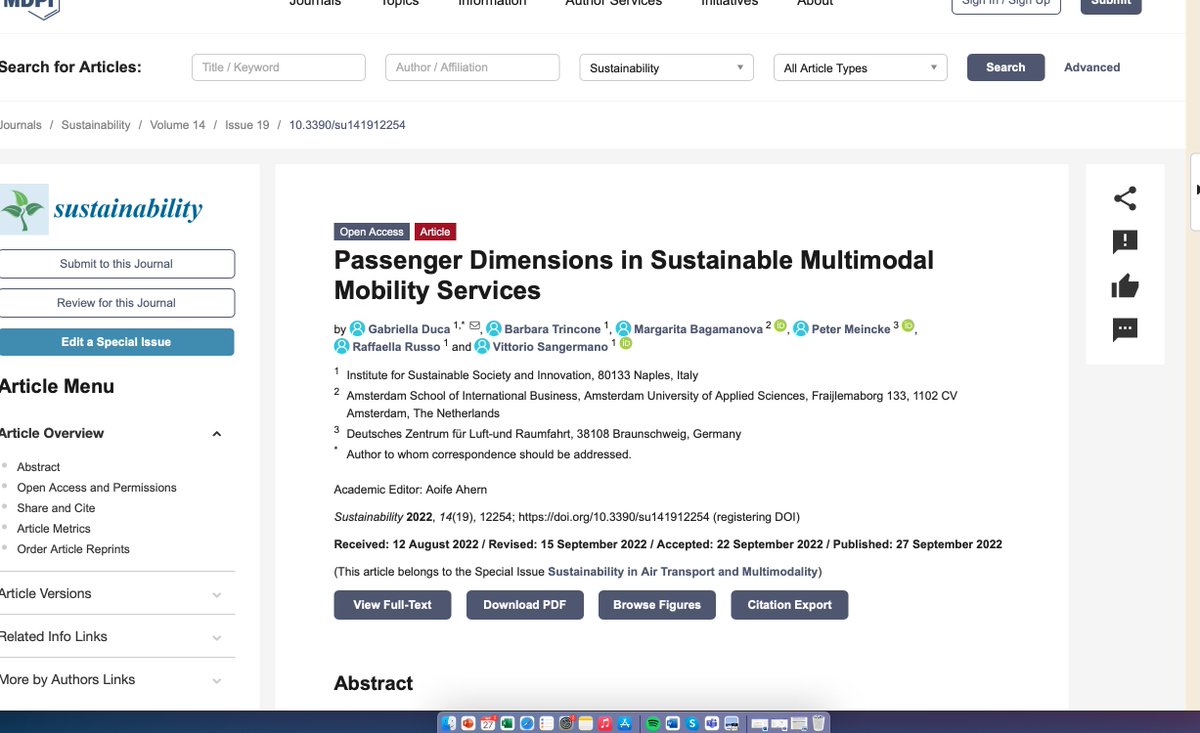The image size is (1200, 733).
Task: Click the Open Access badge
Action: 371,232
